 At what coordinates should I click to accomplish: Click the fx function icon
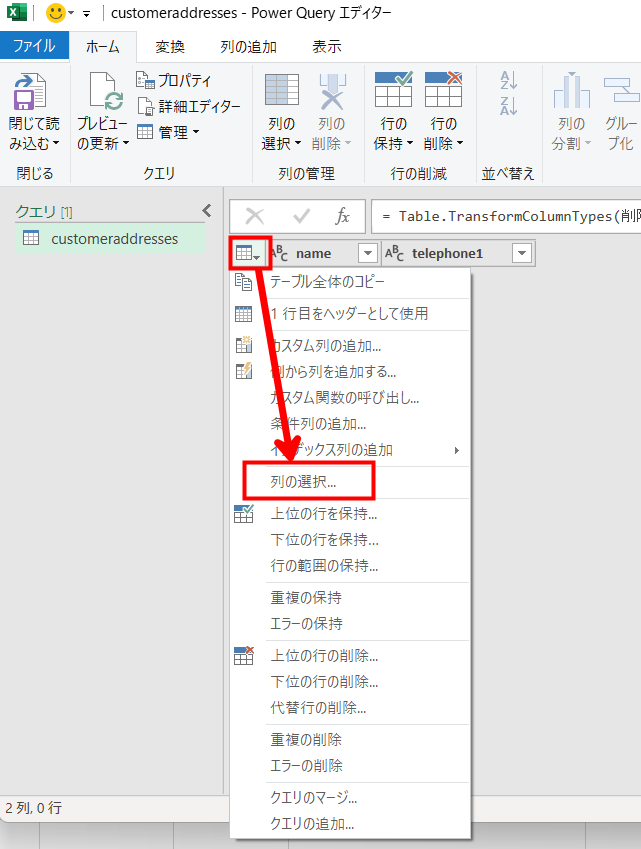click(342, 217)
